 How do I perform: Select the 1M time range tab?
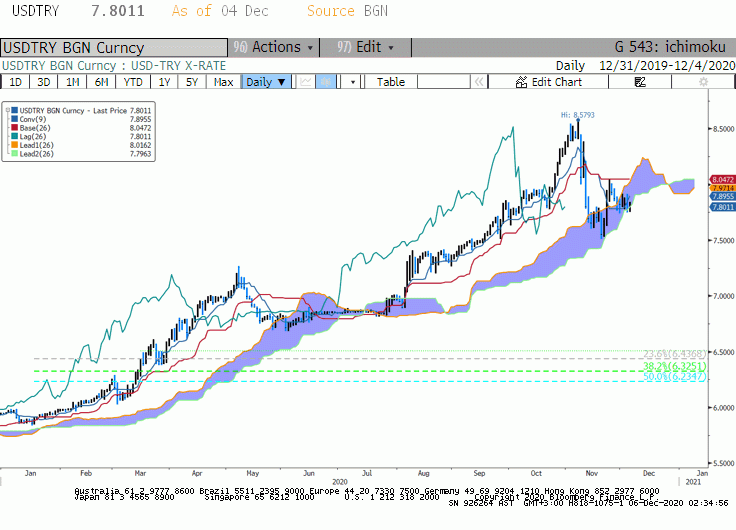[72, 82]
